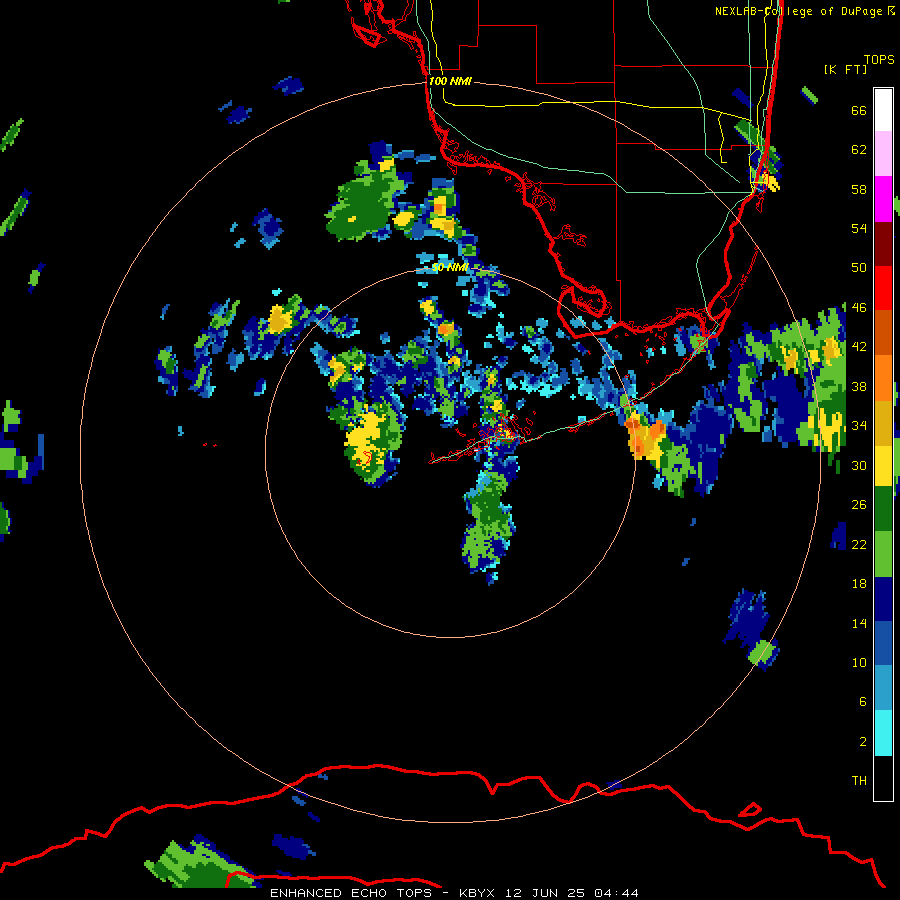This screenshot has height=900, width=900.
Task: Click the "22" scale label
Action: click(859, 544)
